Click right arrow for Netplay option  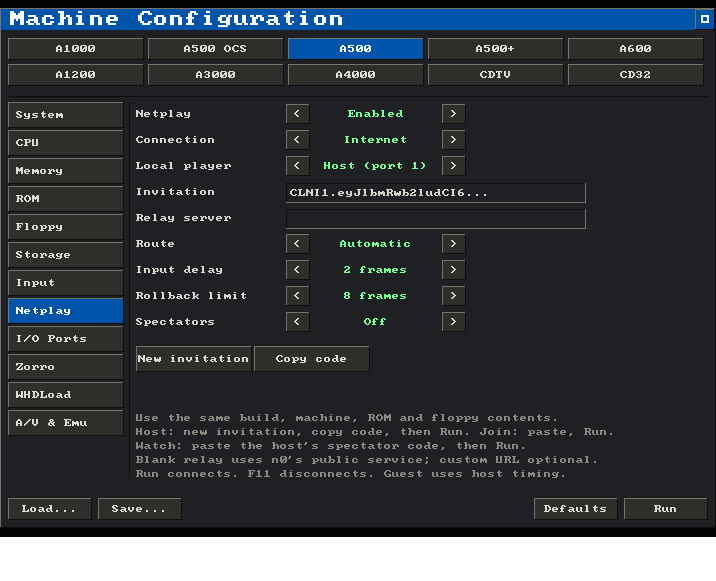point(453,114)
